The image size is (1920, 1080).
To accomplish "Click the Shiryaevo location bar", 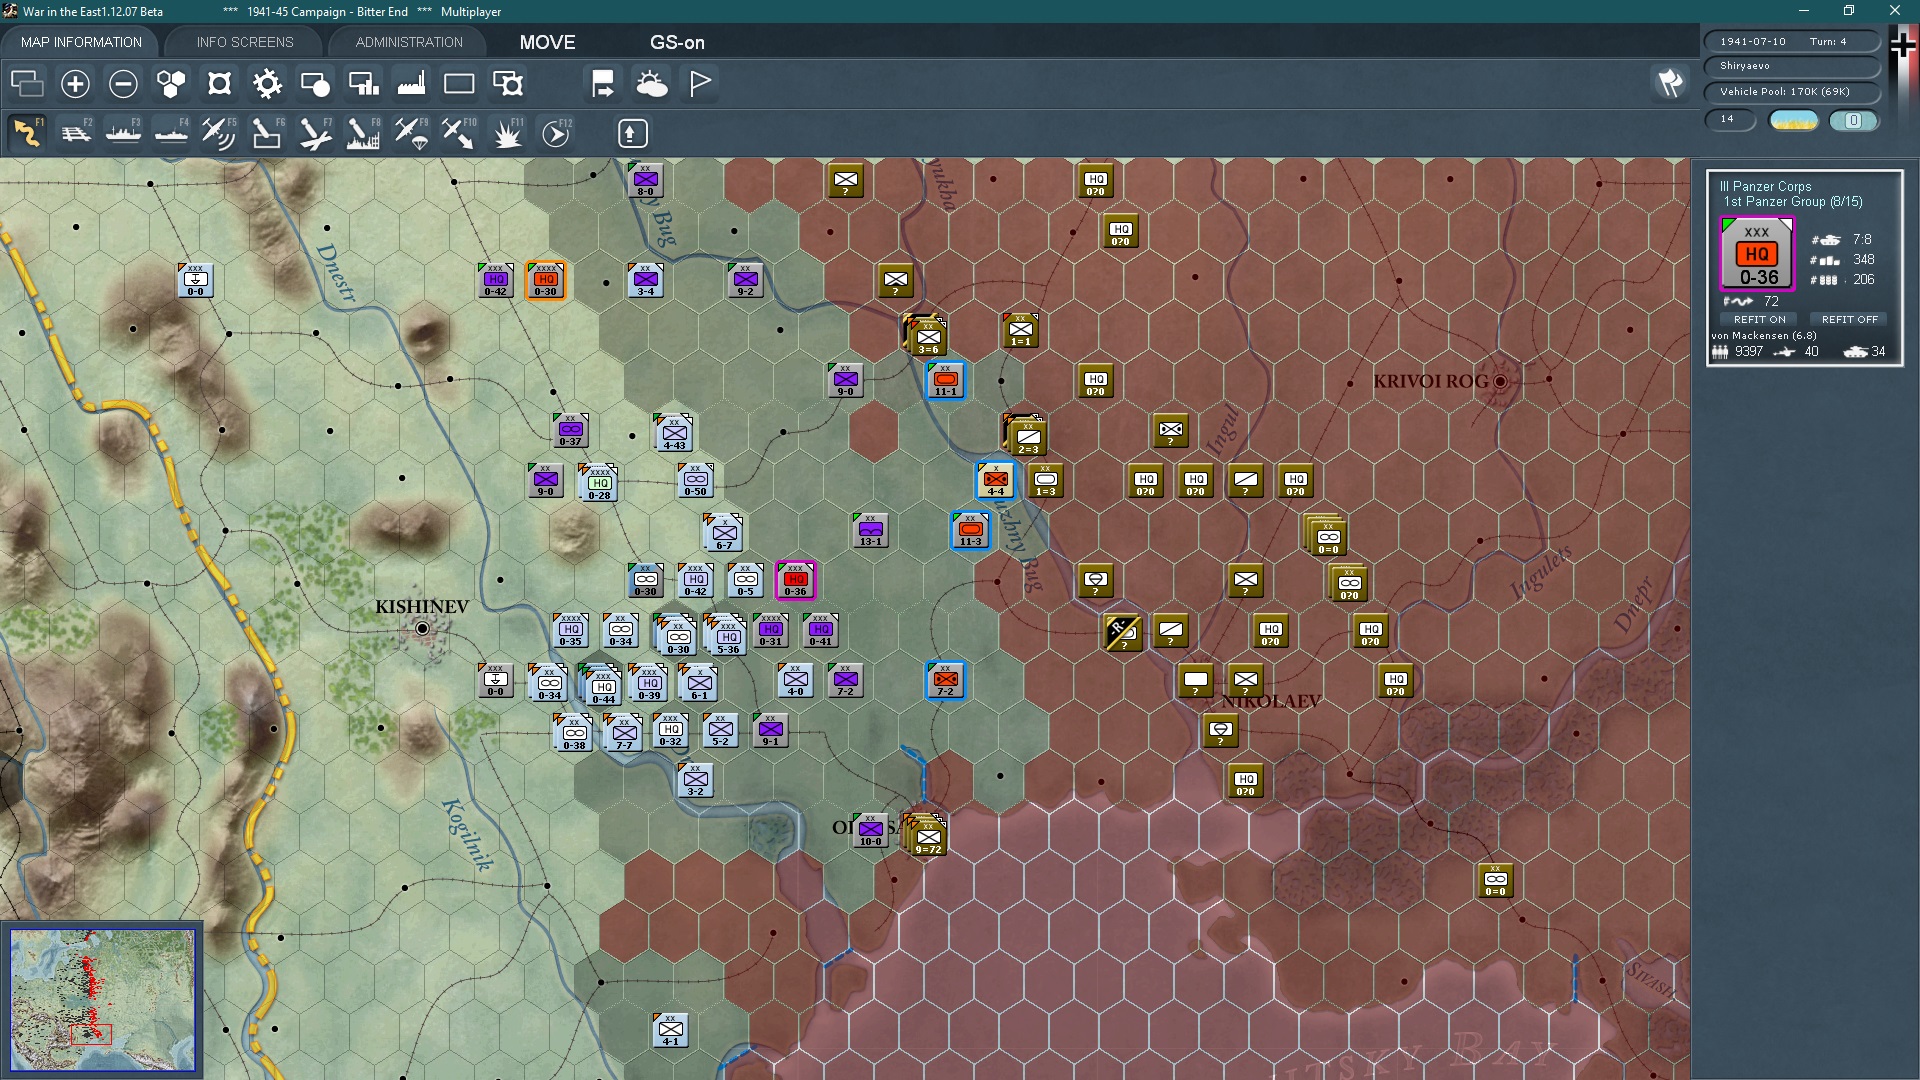I will tap(1791, 66).
